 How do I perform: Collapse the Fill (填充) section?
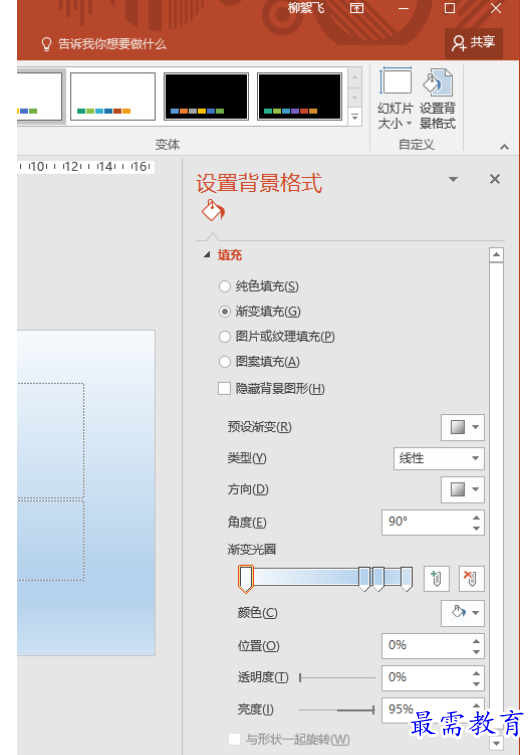click(207, 255)
